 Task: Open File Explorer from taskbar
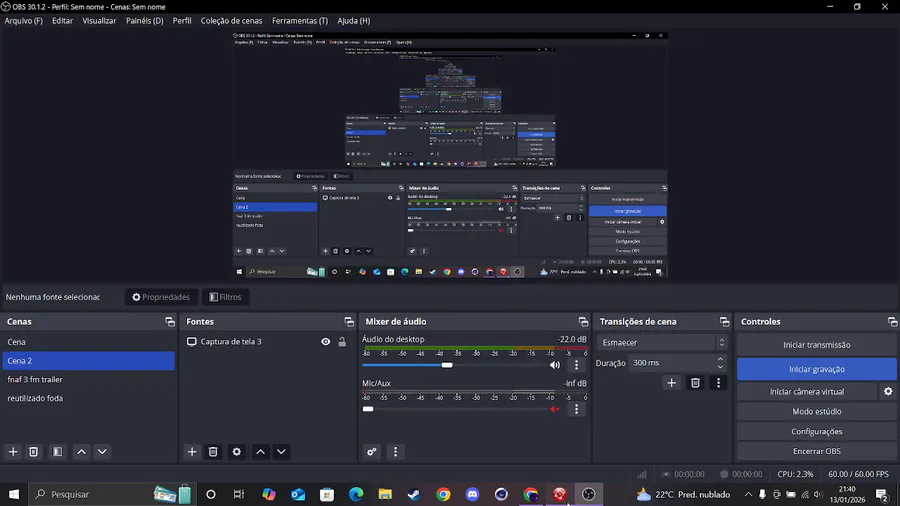point(385,494)
